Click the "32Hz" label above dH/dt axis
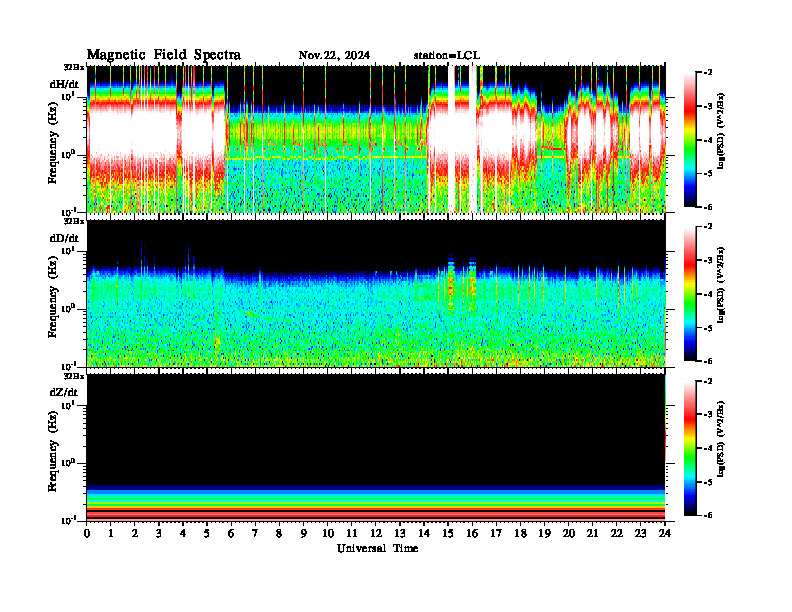This screenshot has height=612, width=792. coord(74,67)
